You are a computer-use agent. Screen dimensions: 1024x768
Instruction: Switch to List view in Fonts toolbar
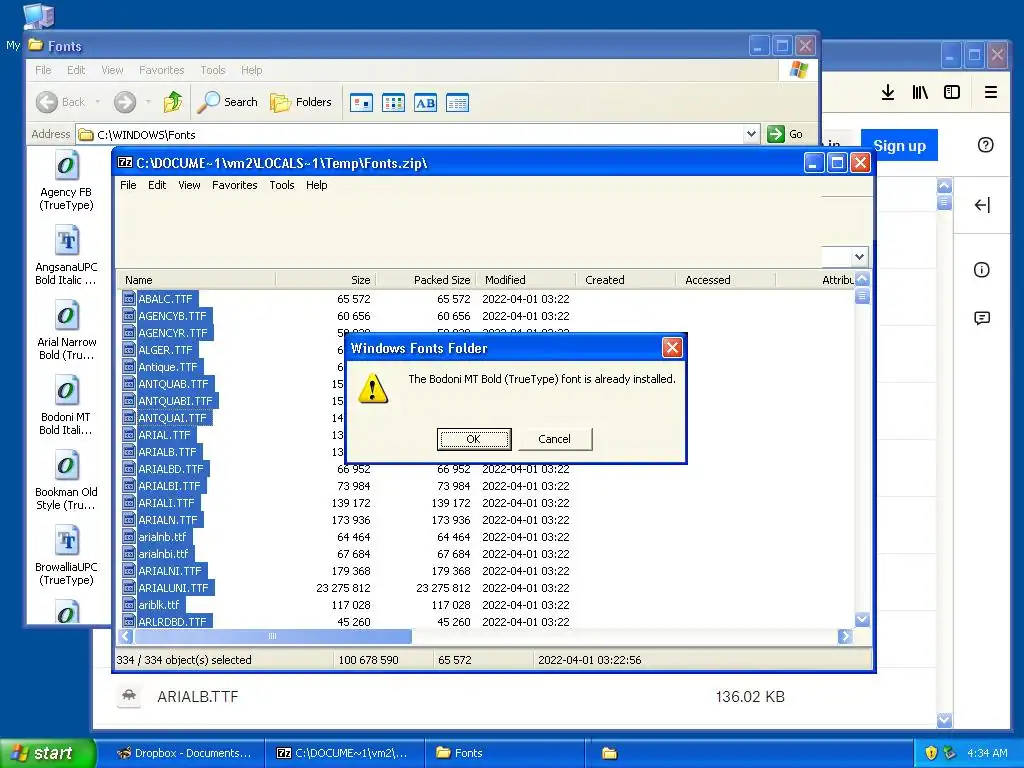pyautogui.click(x=393, y=103)
